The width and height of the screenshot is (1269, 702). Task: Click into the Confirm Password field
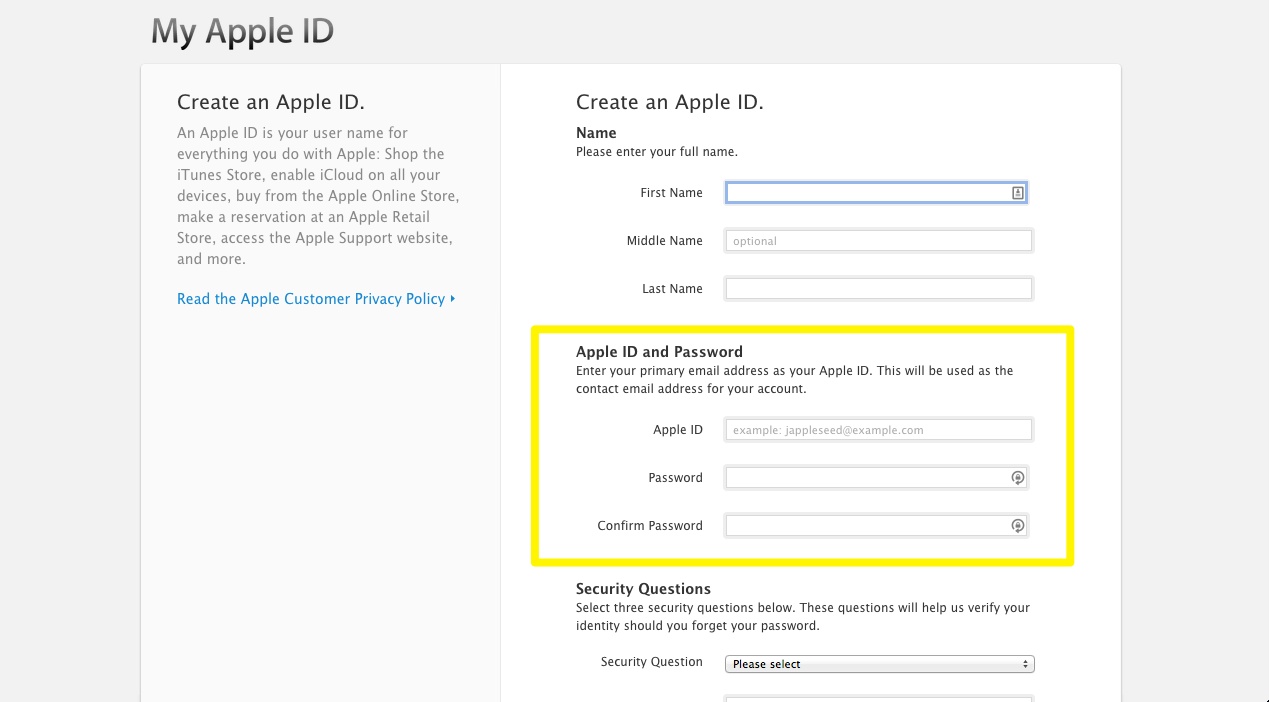point(877,526)
